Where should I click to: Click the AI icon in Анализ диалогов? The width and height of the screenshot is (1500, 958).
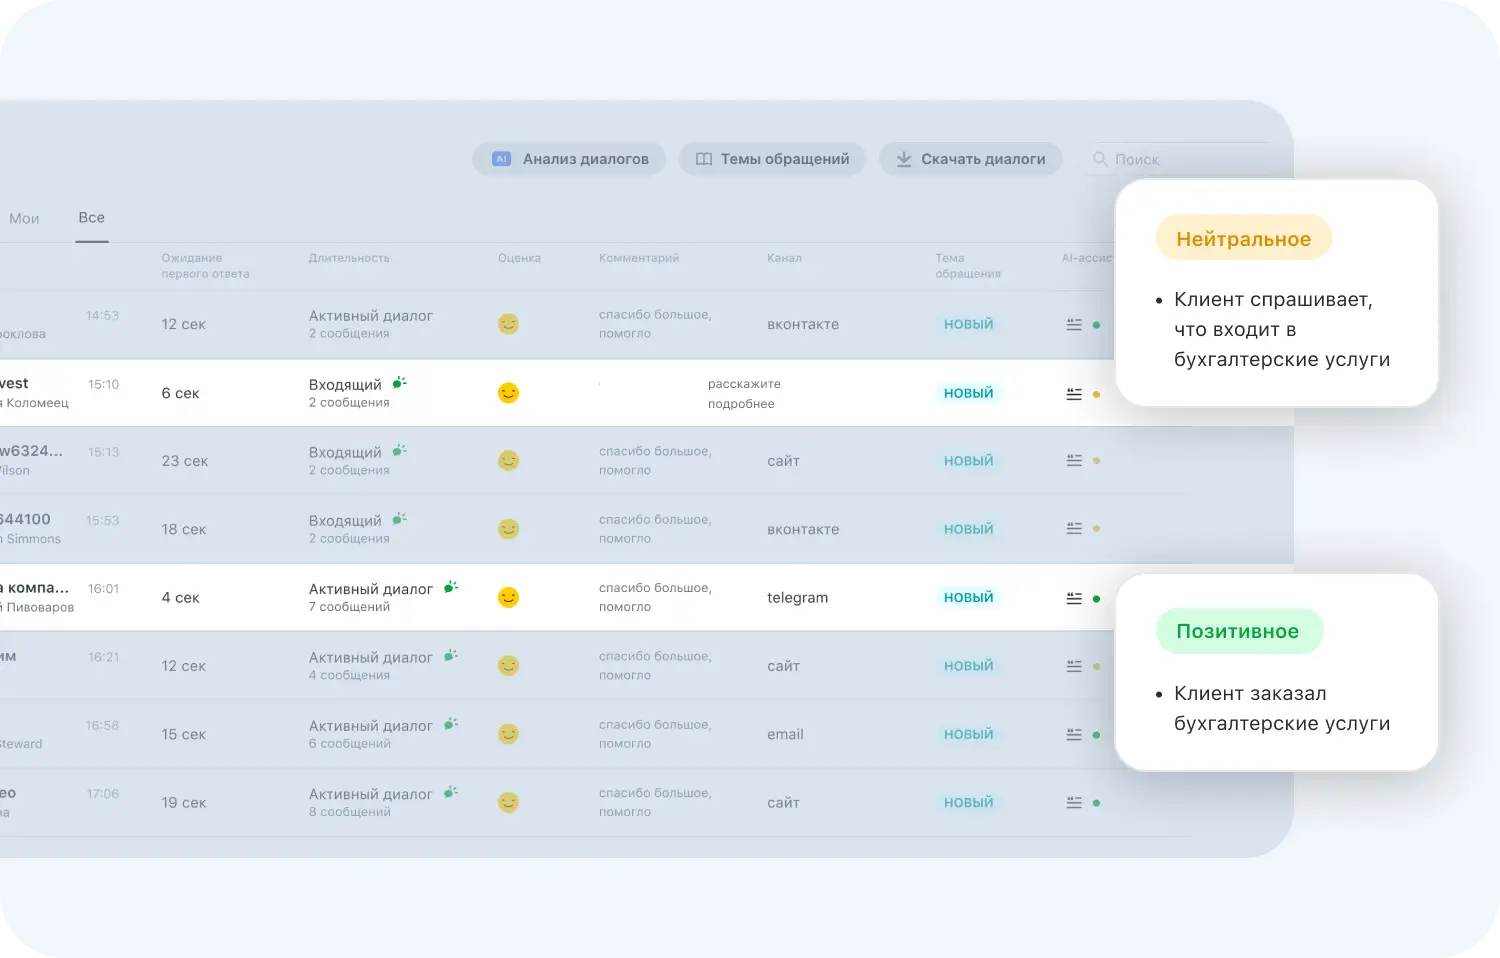pyautogui.click(x=502, y=159)
